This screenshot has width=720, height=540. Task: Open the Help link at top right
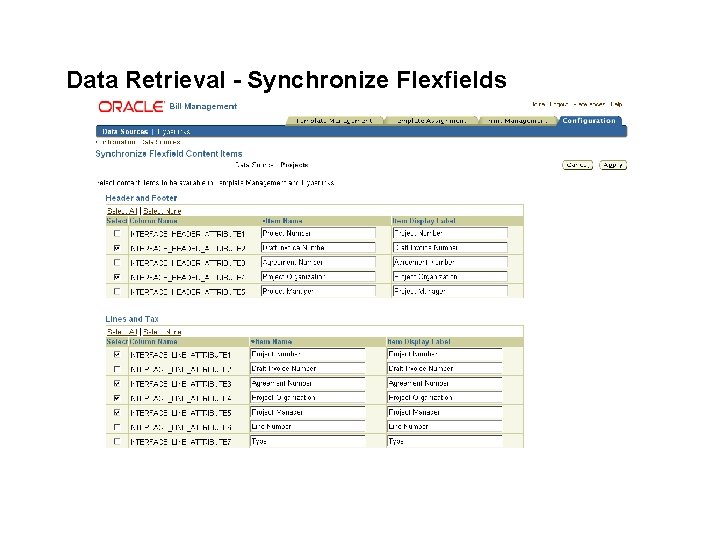pos(616,104)
